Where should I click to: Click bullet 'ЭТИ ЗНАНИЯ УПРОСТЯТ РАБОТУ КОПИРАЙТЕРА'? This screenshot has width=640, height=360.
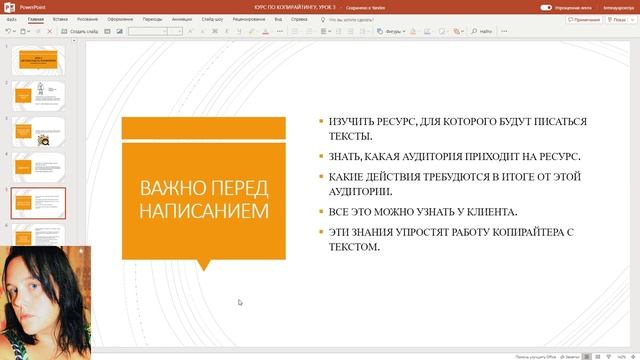[x=451, y=239]
